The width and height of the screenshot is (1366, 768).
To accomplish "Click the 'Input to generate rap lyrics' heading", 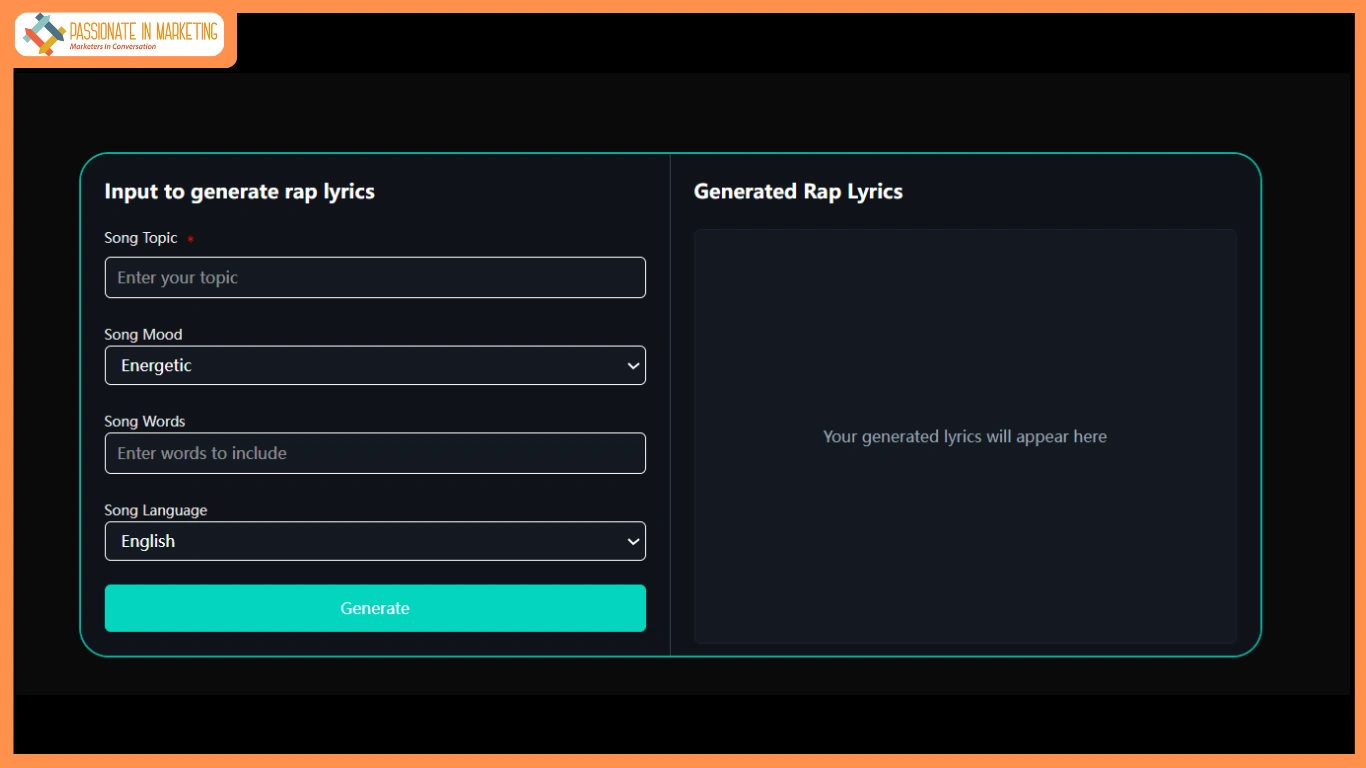I will tap(239, 192).
